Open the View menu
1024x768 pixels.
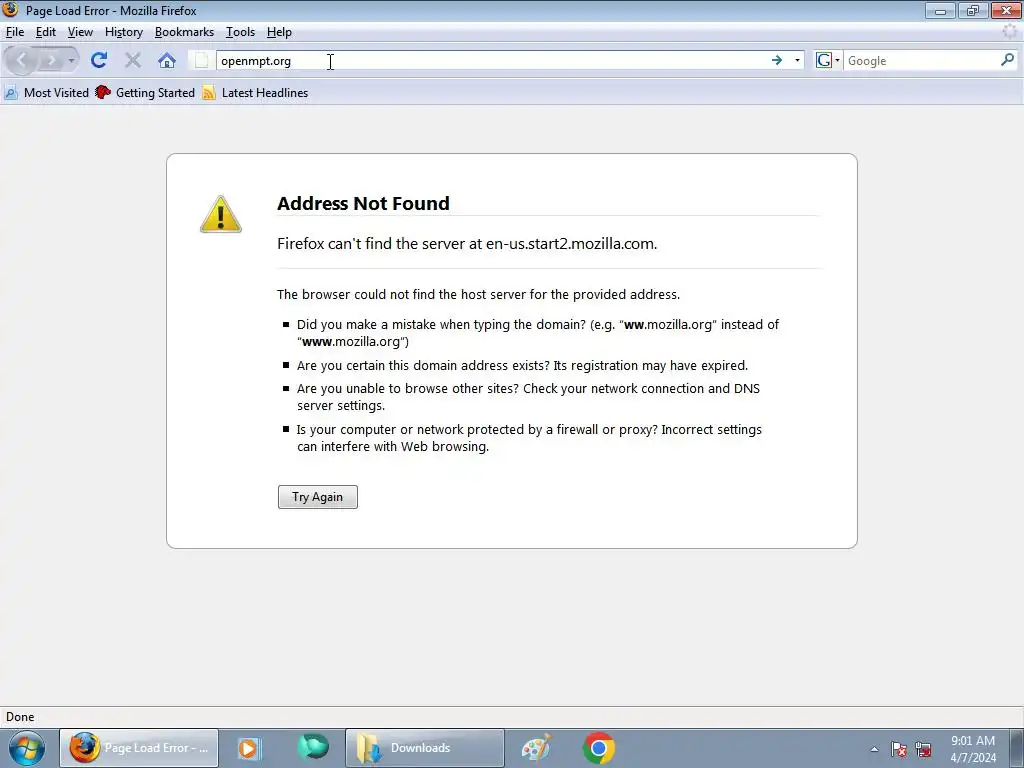pos(80,32)
